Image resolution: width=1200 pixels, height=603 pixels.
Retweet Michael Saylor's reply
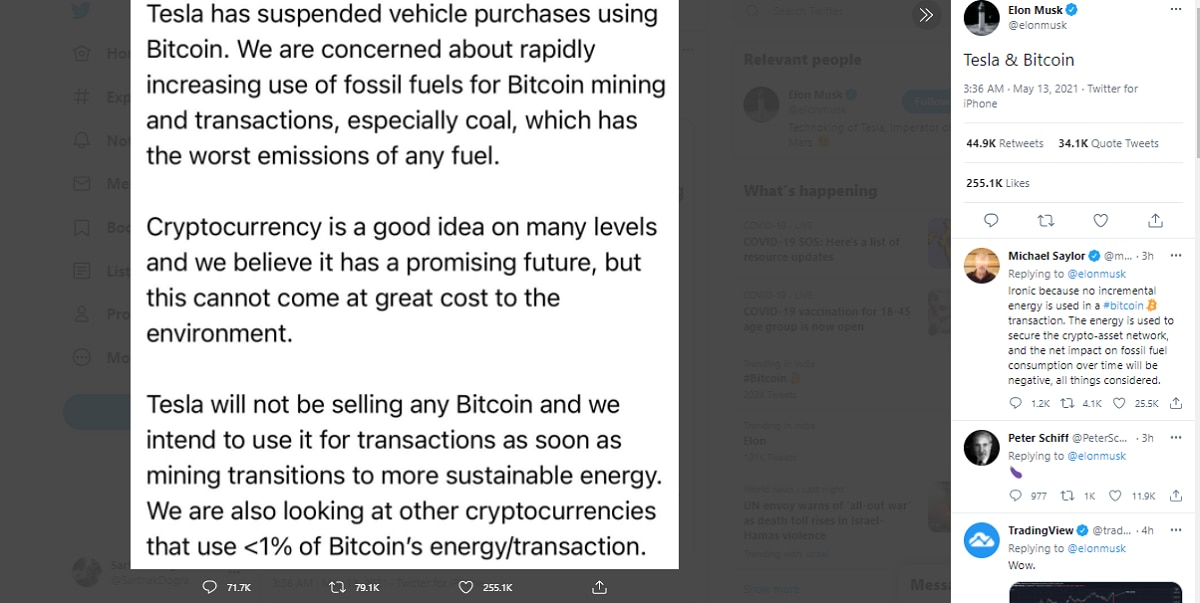tap(1069, 403)
